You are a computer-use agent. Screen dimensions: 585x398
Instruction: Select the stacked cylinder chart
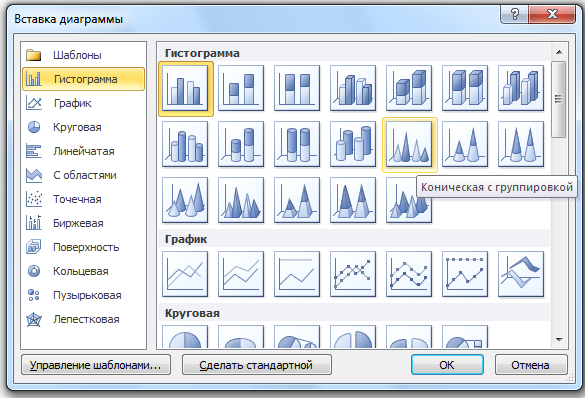tap(241, 144)
